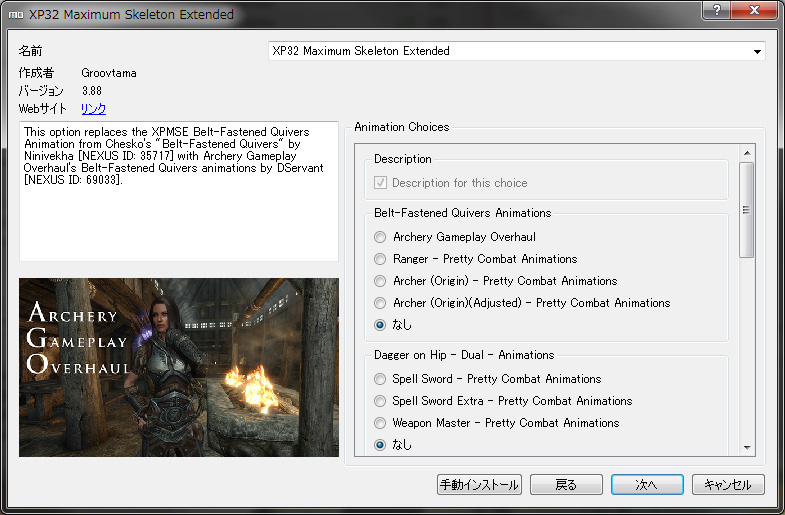
Task: Click the scroll down arrow in Animation Choices
Action: coord(747,447)
